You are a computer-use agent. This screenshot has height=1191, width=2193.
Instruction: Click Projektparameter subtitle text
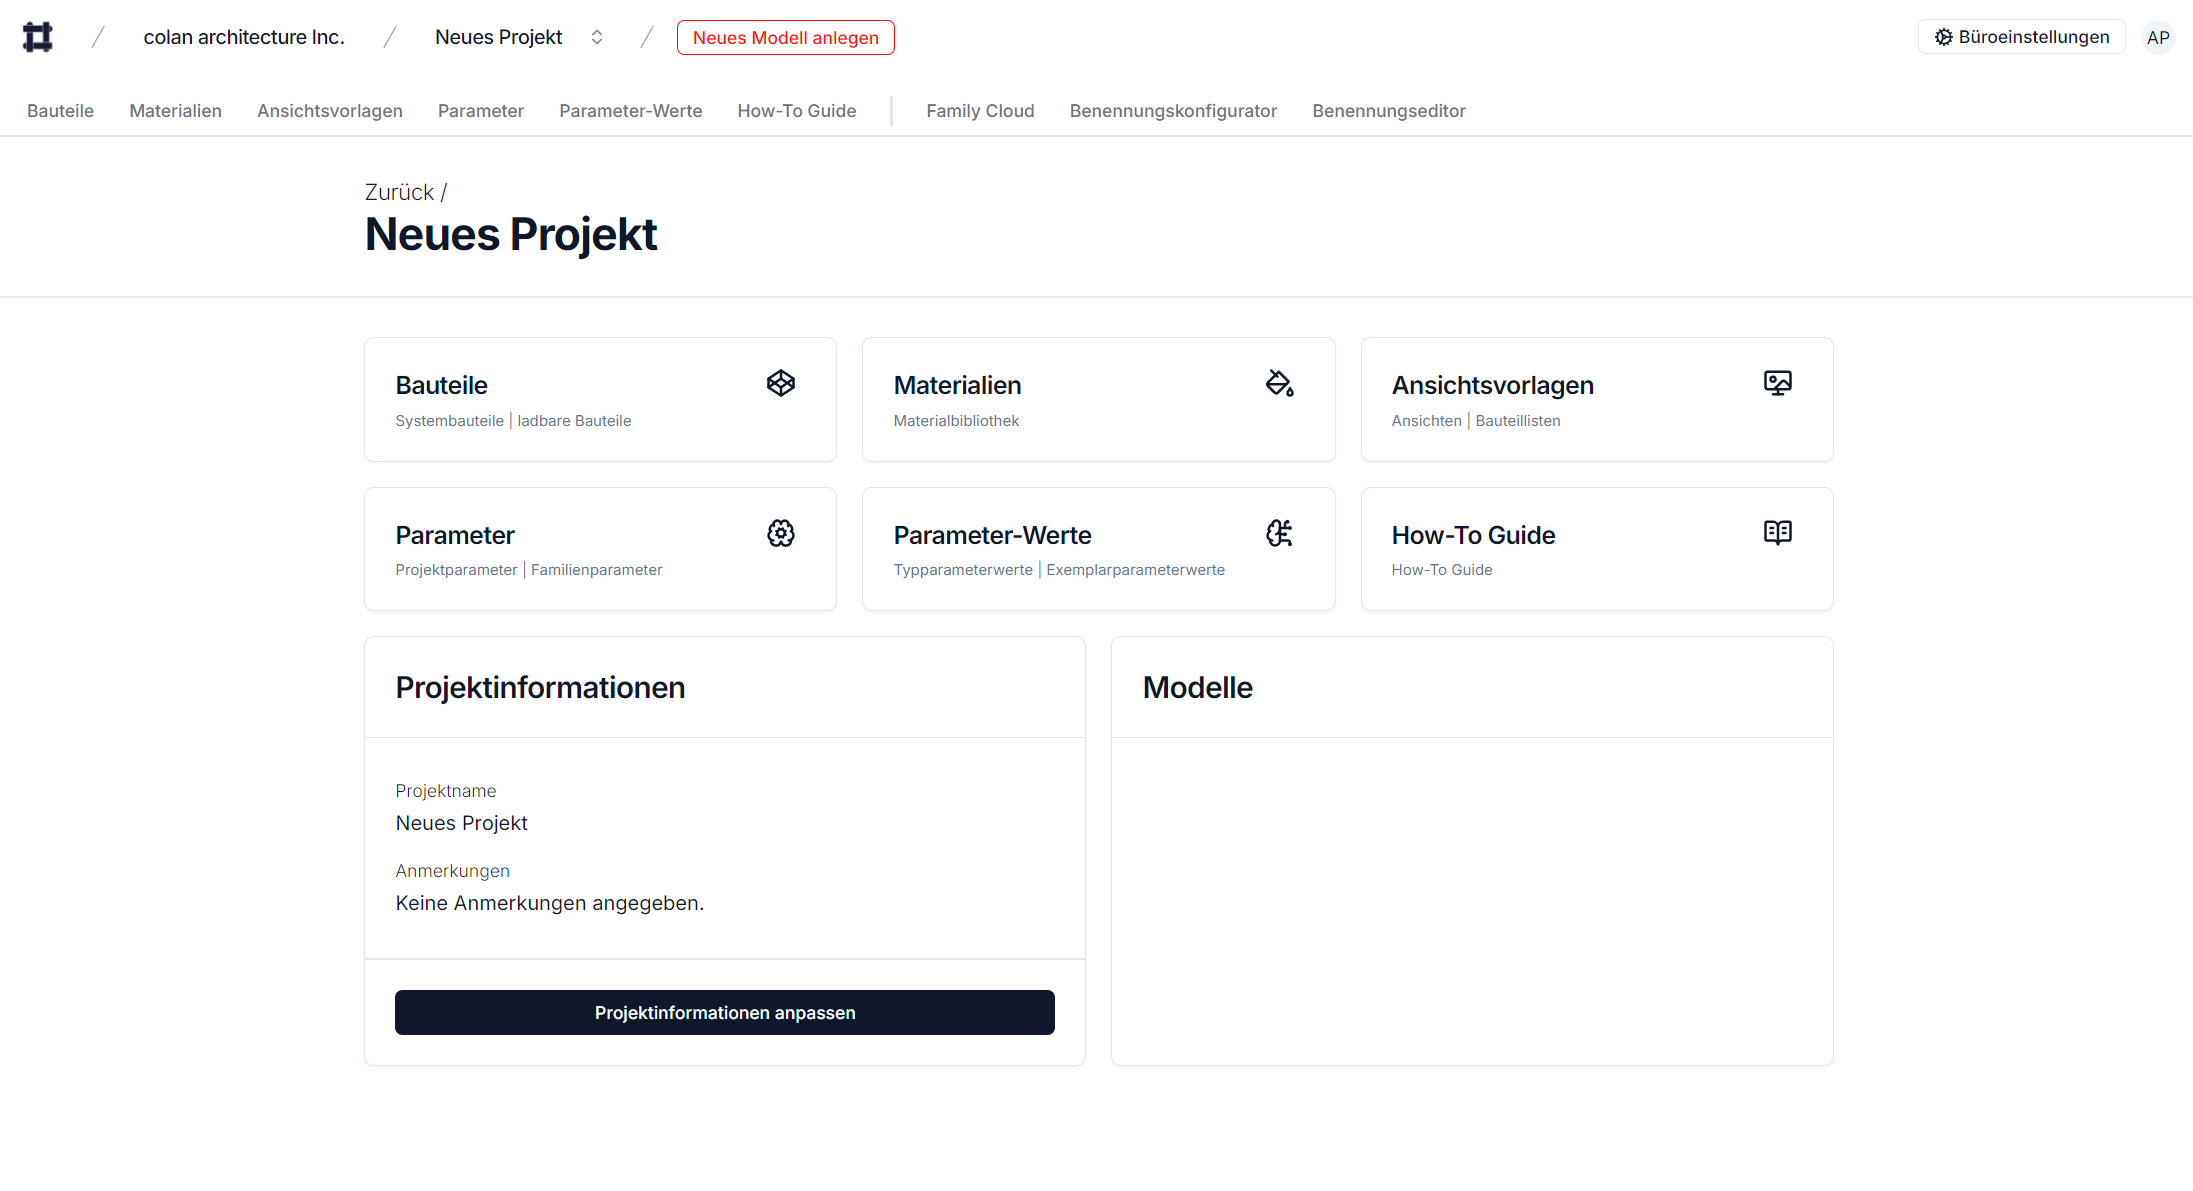(x=456, y=570)
